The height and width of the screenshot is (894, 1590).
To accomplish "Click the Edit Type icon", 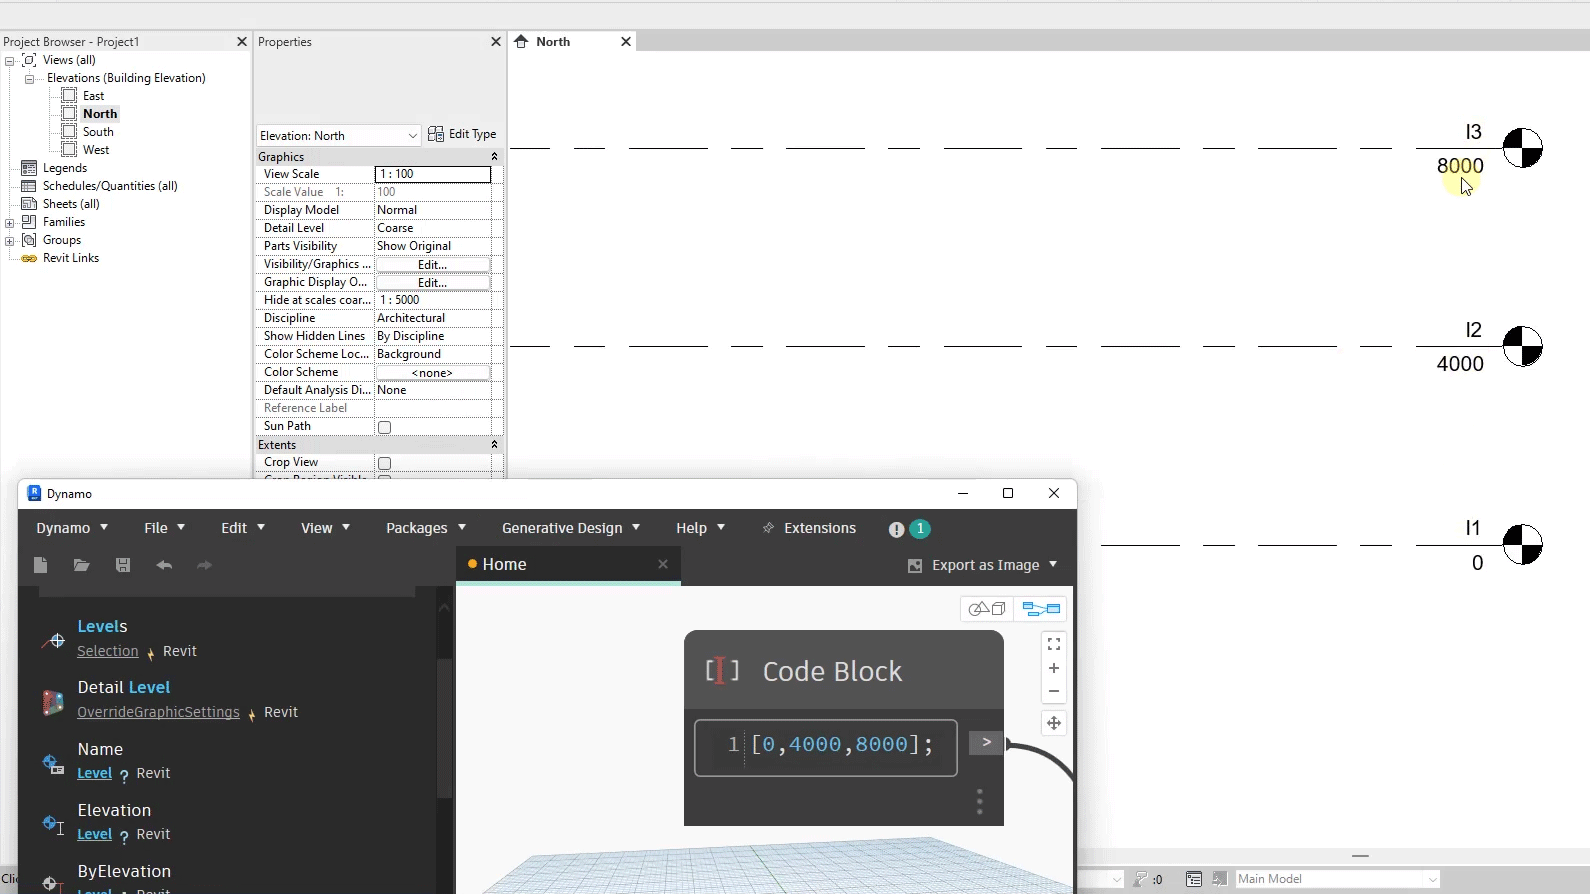I will tap(436, 134).
